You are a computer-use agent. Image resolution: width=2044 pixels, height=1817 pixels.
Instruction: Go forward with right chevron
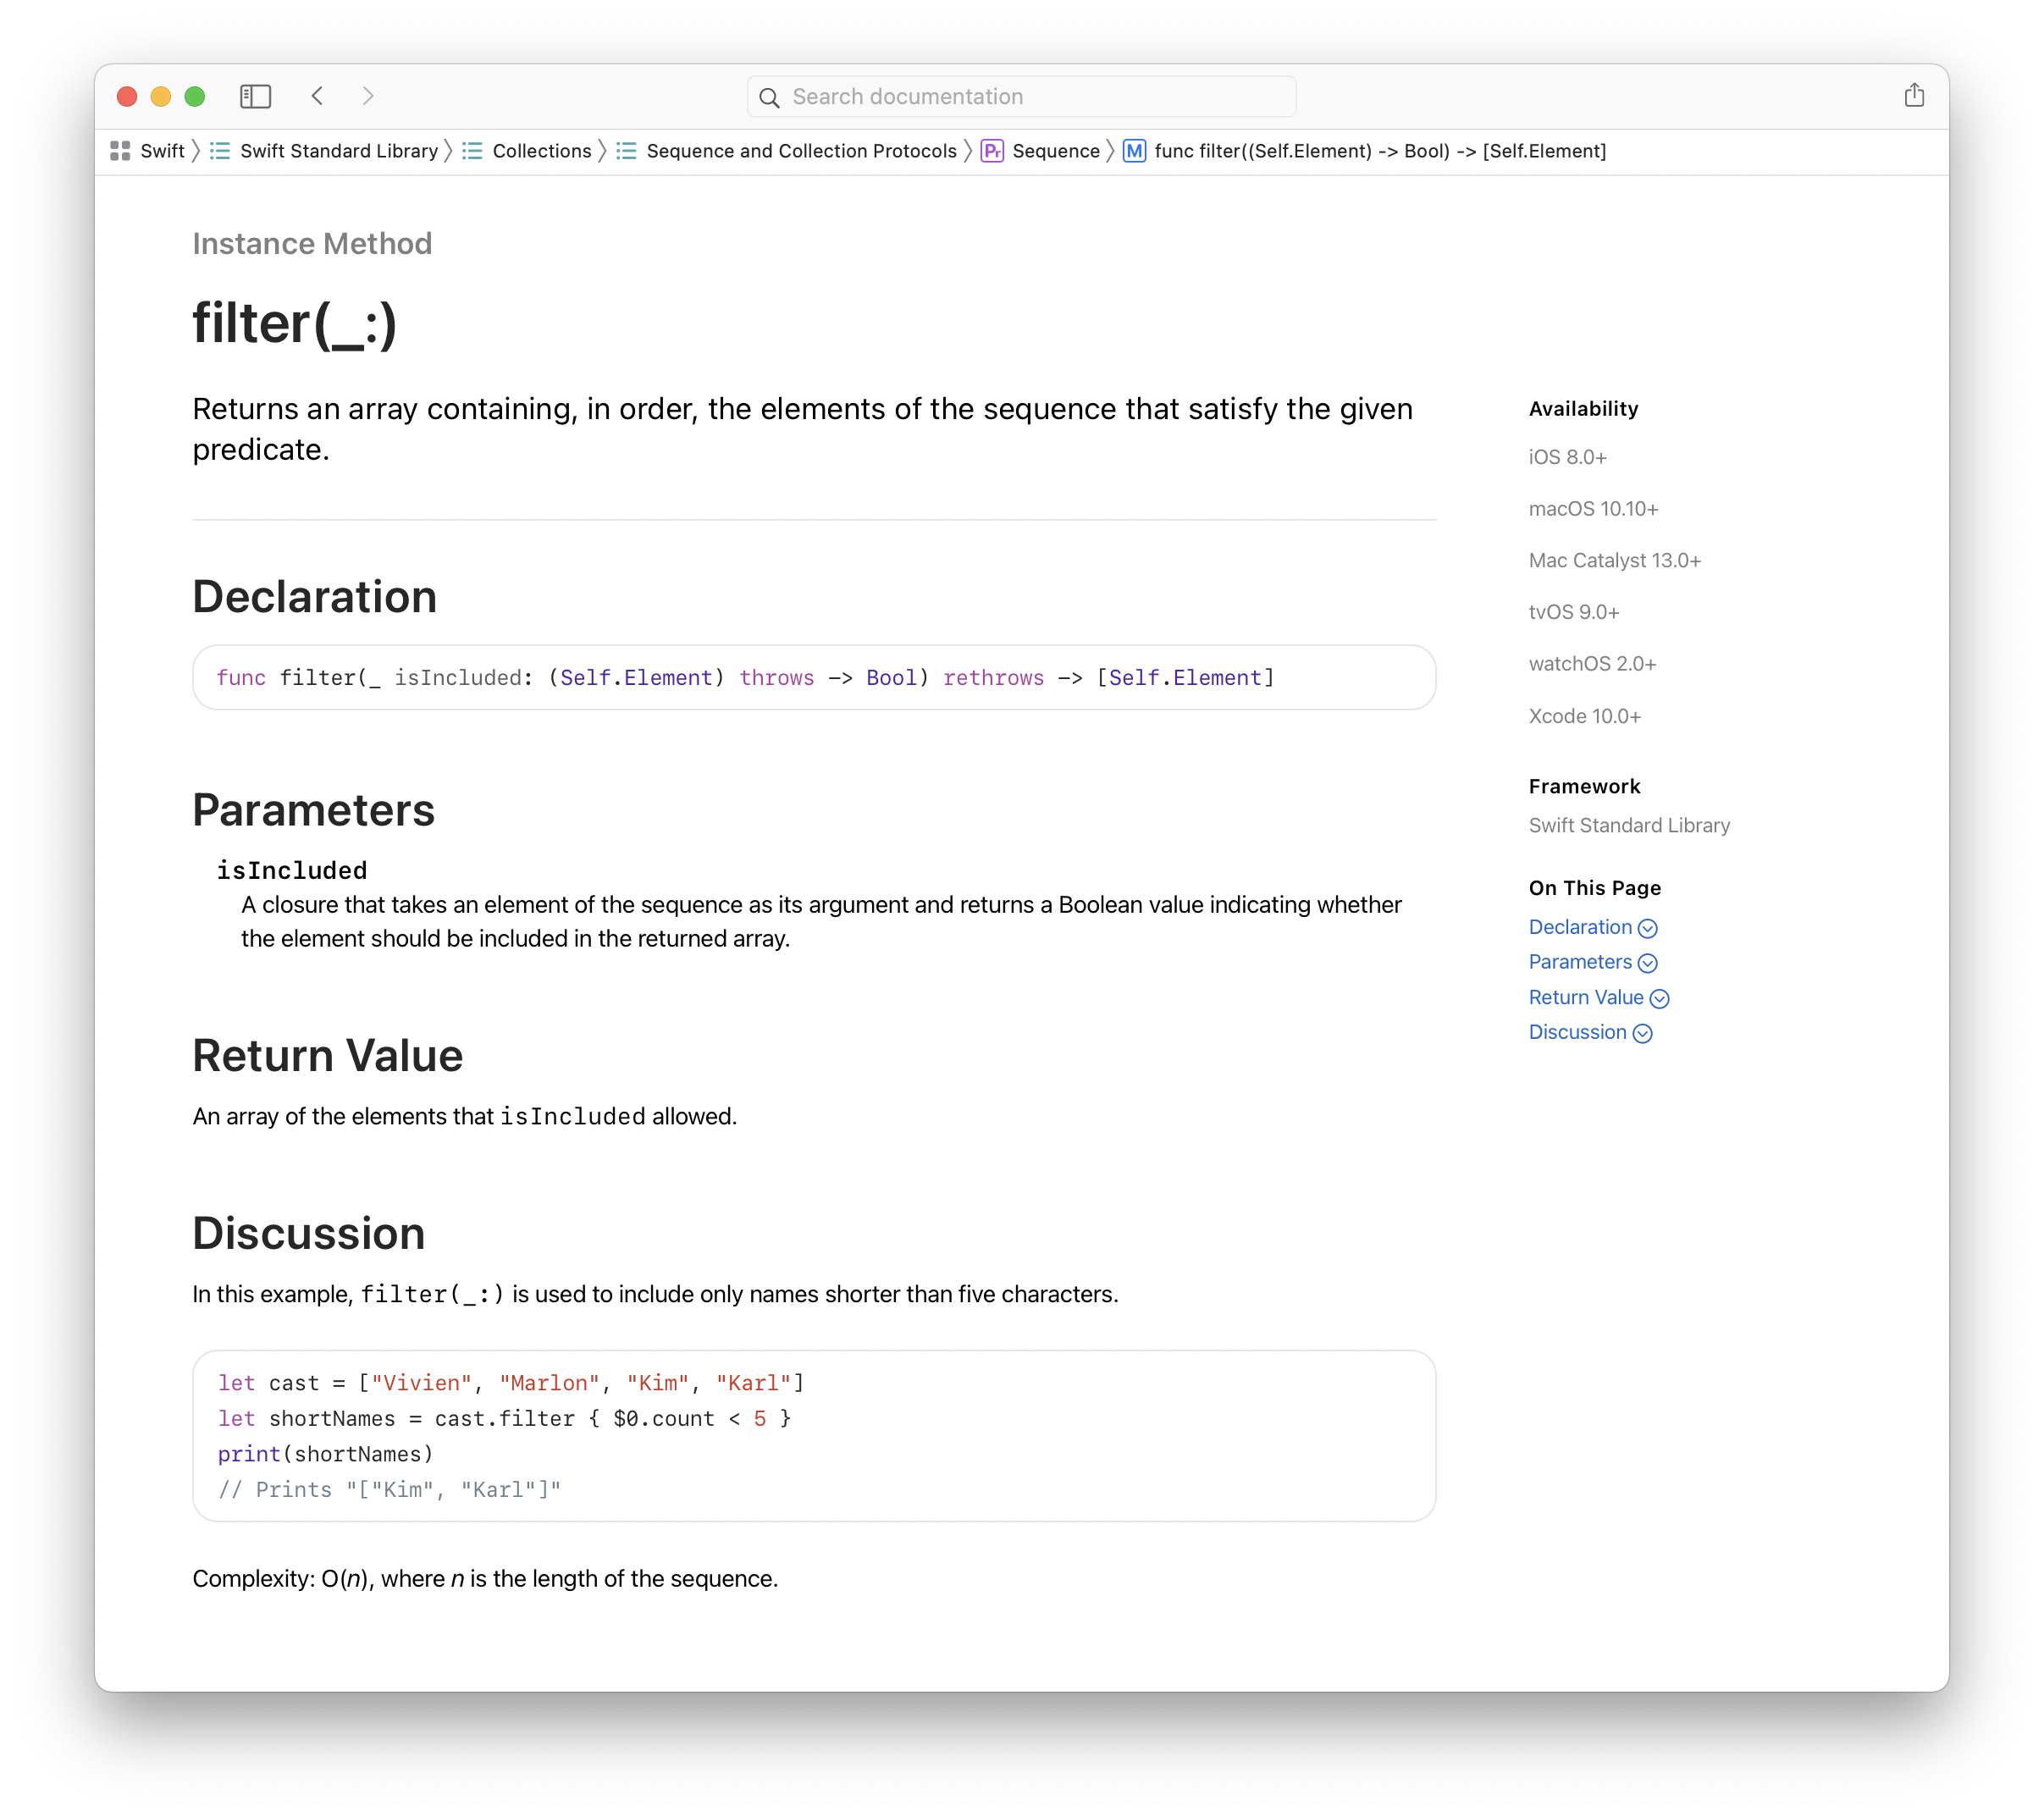[368, 96]
